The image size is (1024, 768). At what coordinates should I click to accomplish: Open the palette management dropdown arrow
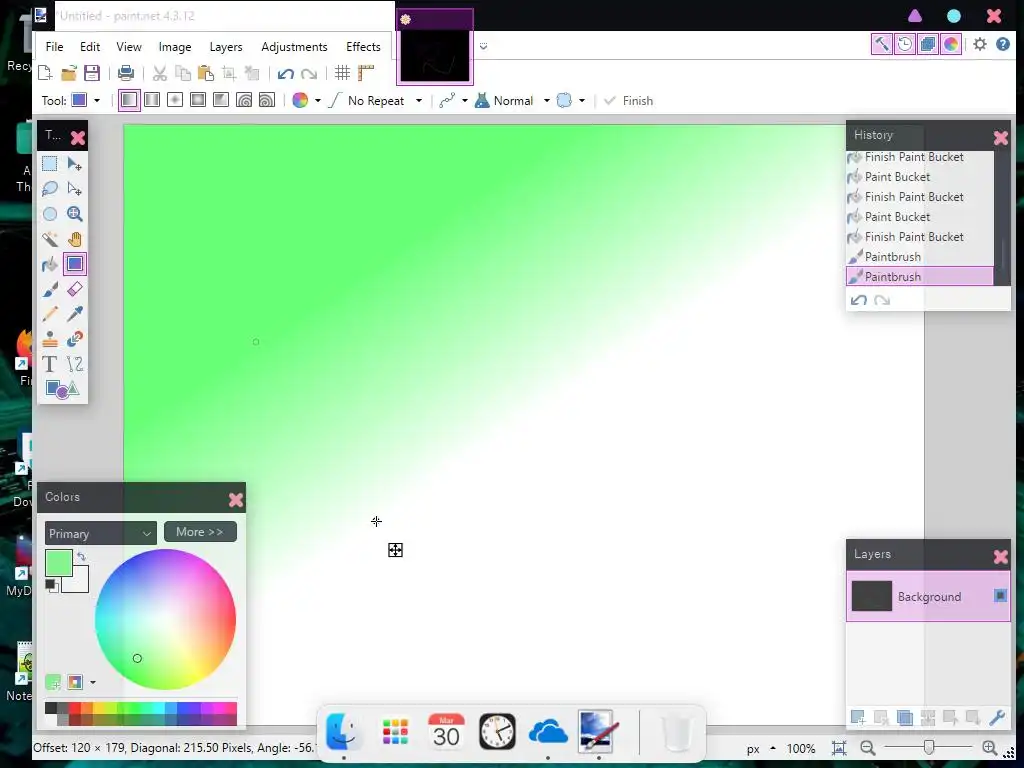pyautogui.click(x=93, y=682)
